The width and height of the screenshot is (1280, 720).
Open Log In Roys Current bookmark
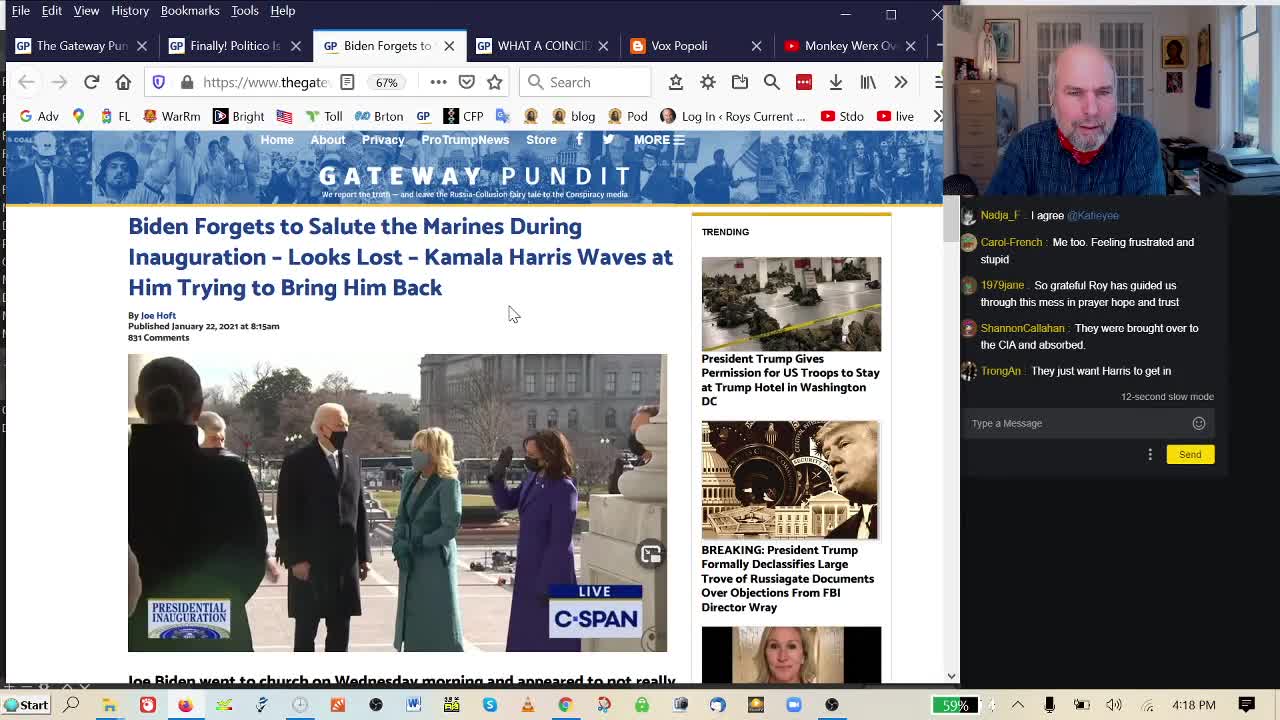pos(733,116)
